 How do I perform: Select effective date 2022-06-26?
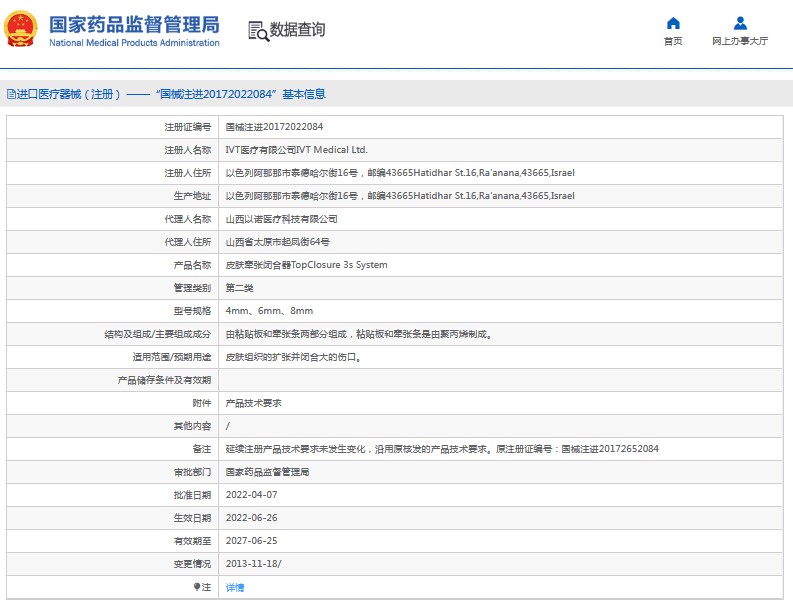click(251, 518)
